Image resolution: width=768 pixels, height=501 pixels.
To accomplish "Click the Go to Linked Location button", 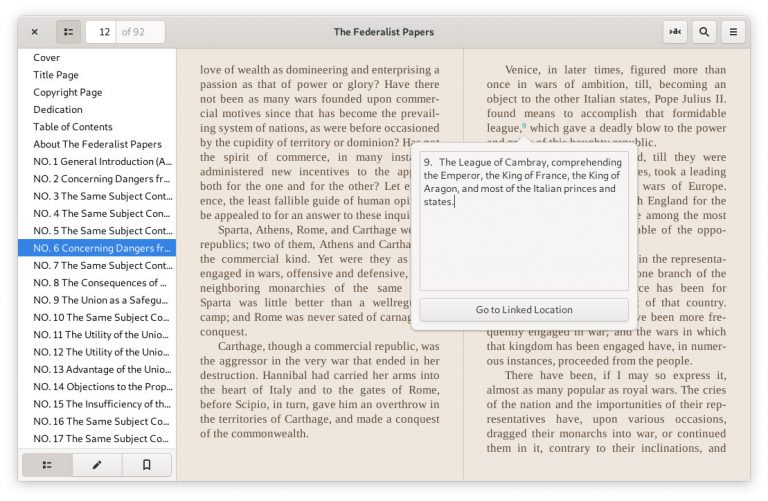I will pyautogui.click(x=524, y=310).
